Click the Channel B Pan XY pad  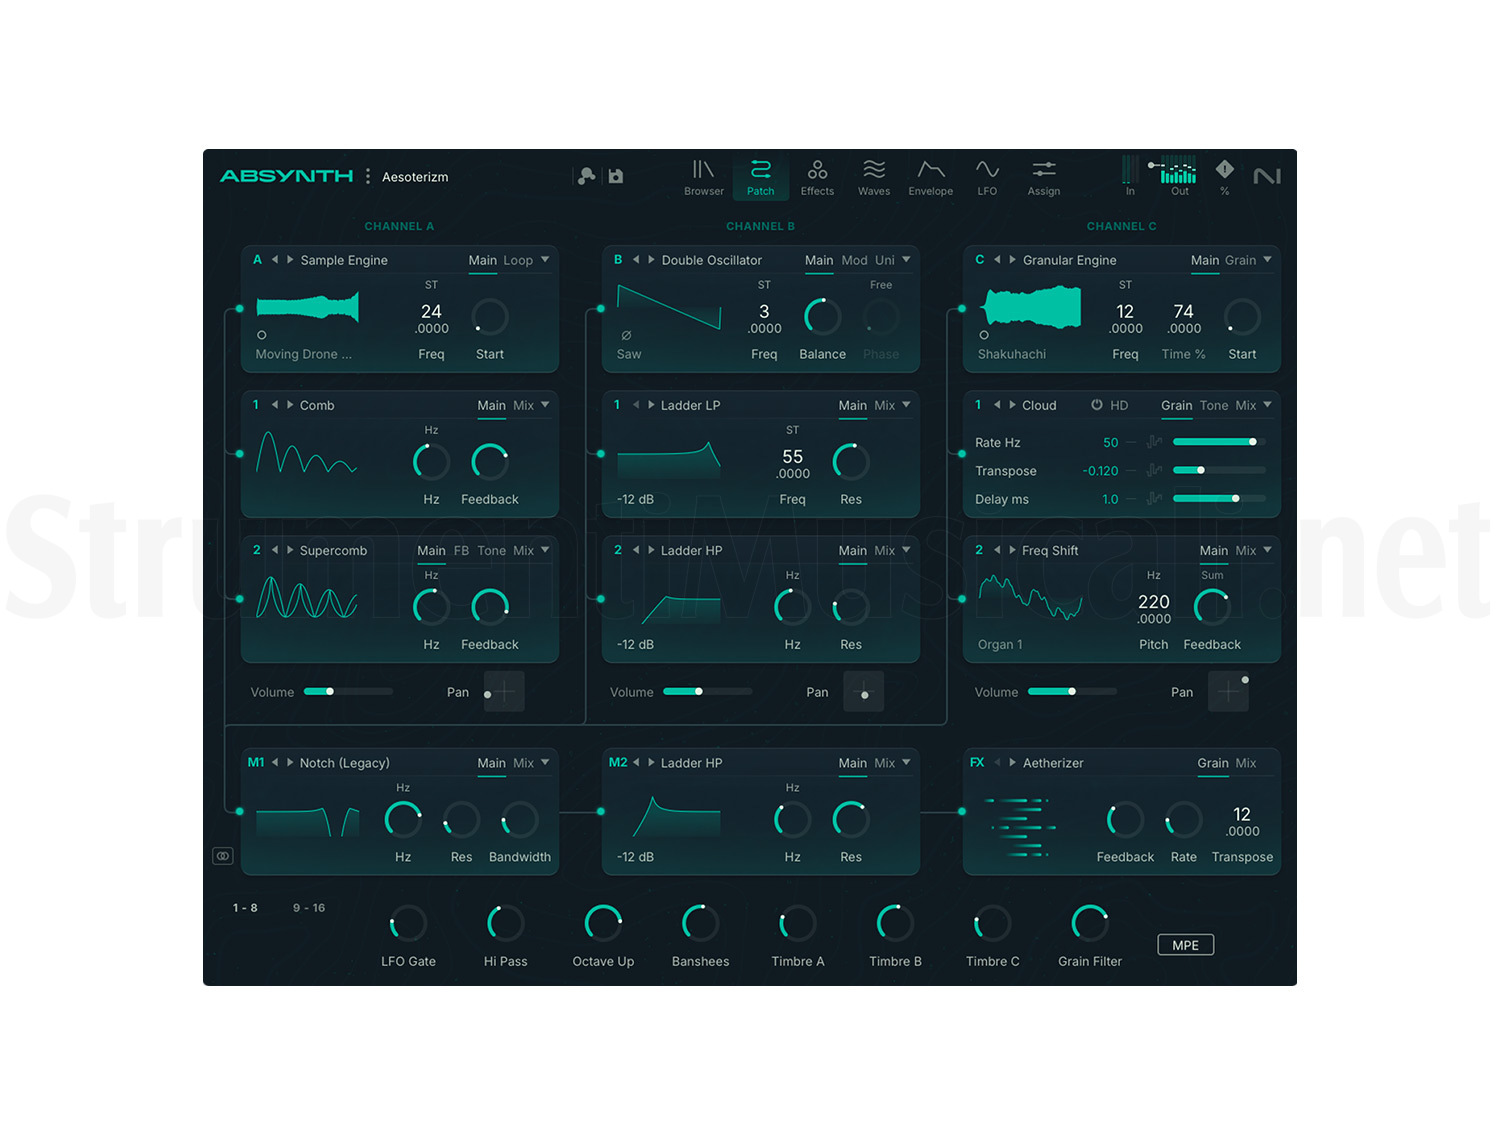[x=864, y=691]
